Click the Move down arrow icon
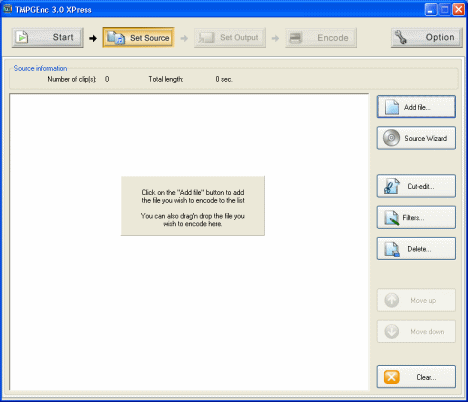The image size is (468, 402). point(392,331)
